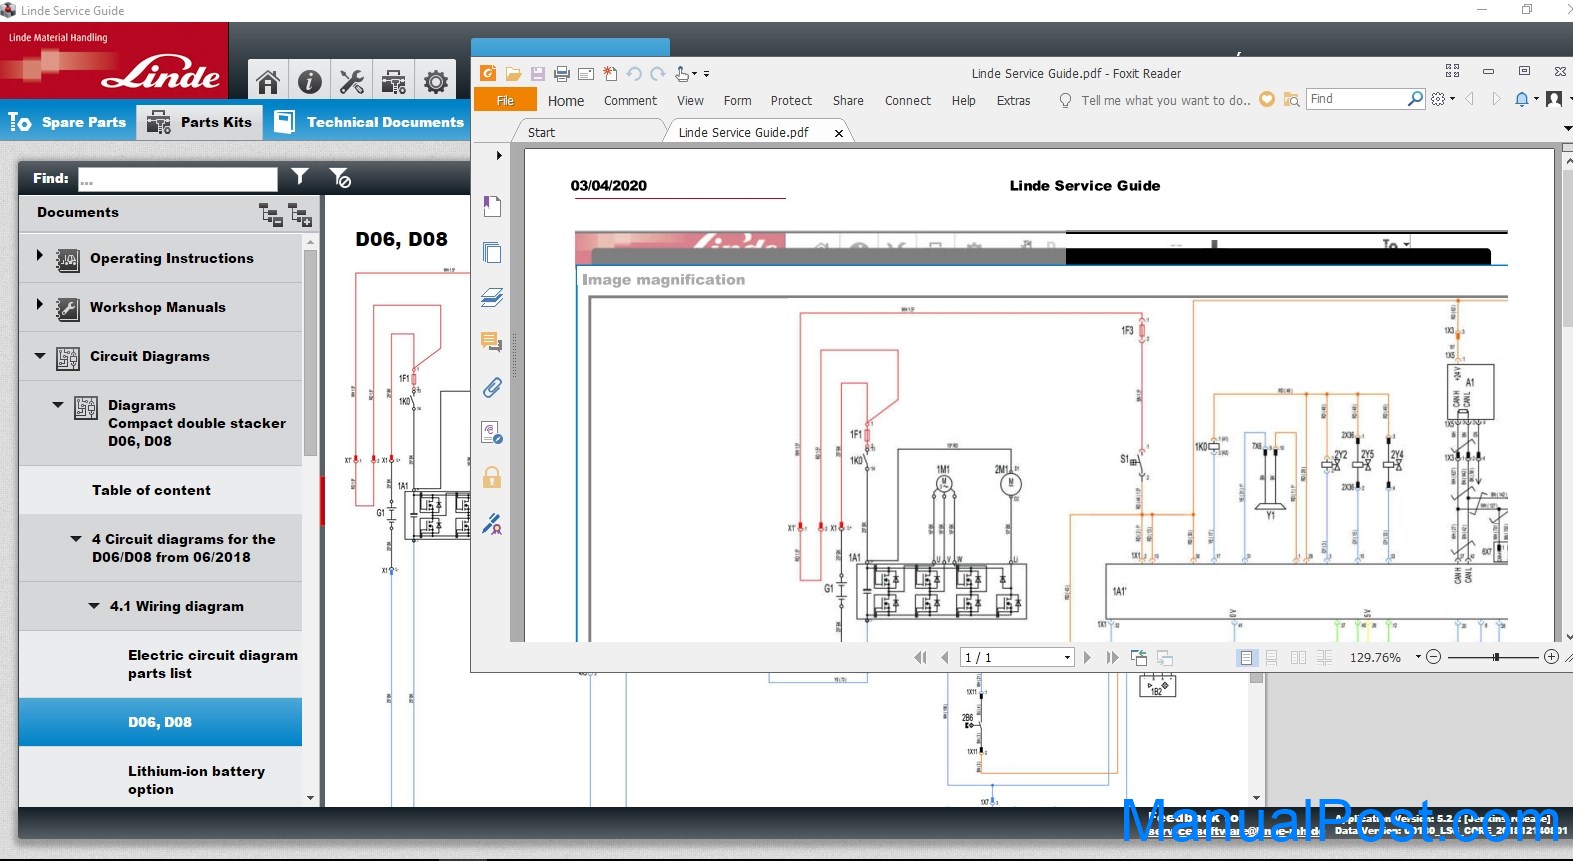The height and width of the screenshot is (861, 1573).
Task: Click the Foxit zoom slider handle
Action: coord(1496,657)
